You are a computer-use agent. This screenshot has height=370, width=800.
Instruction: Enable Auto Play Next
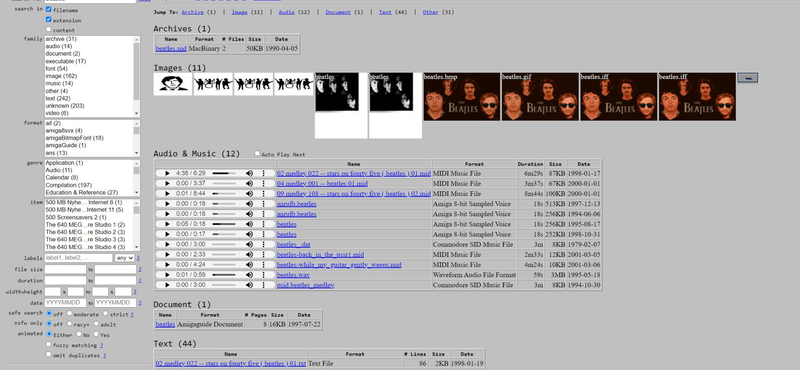coord(257,154)
